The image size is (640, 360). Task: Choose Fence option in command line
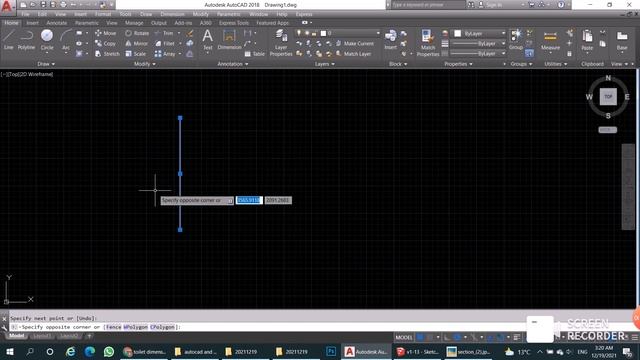[113, 327]
